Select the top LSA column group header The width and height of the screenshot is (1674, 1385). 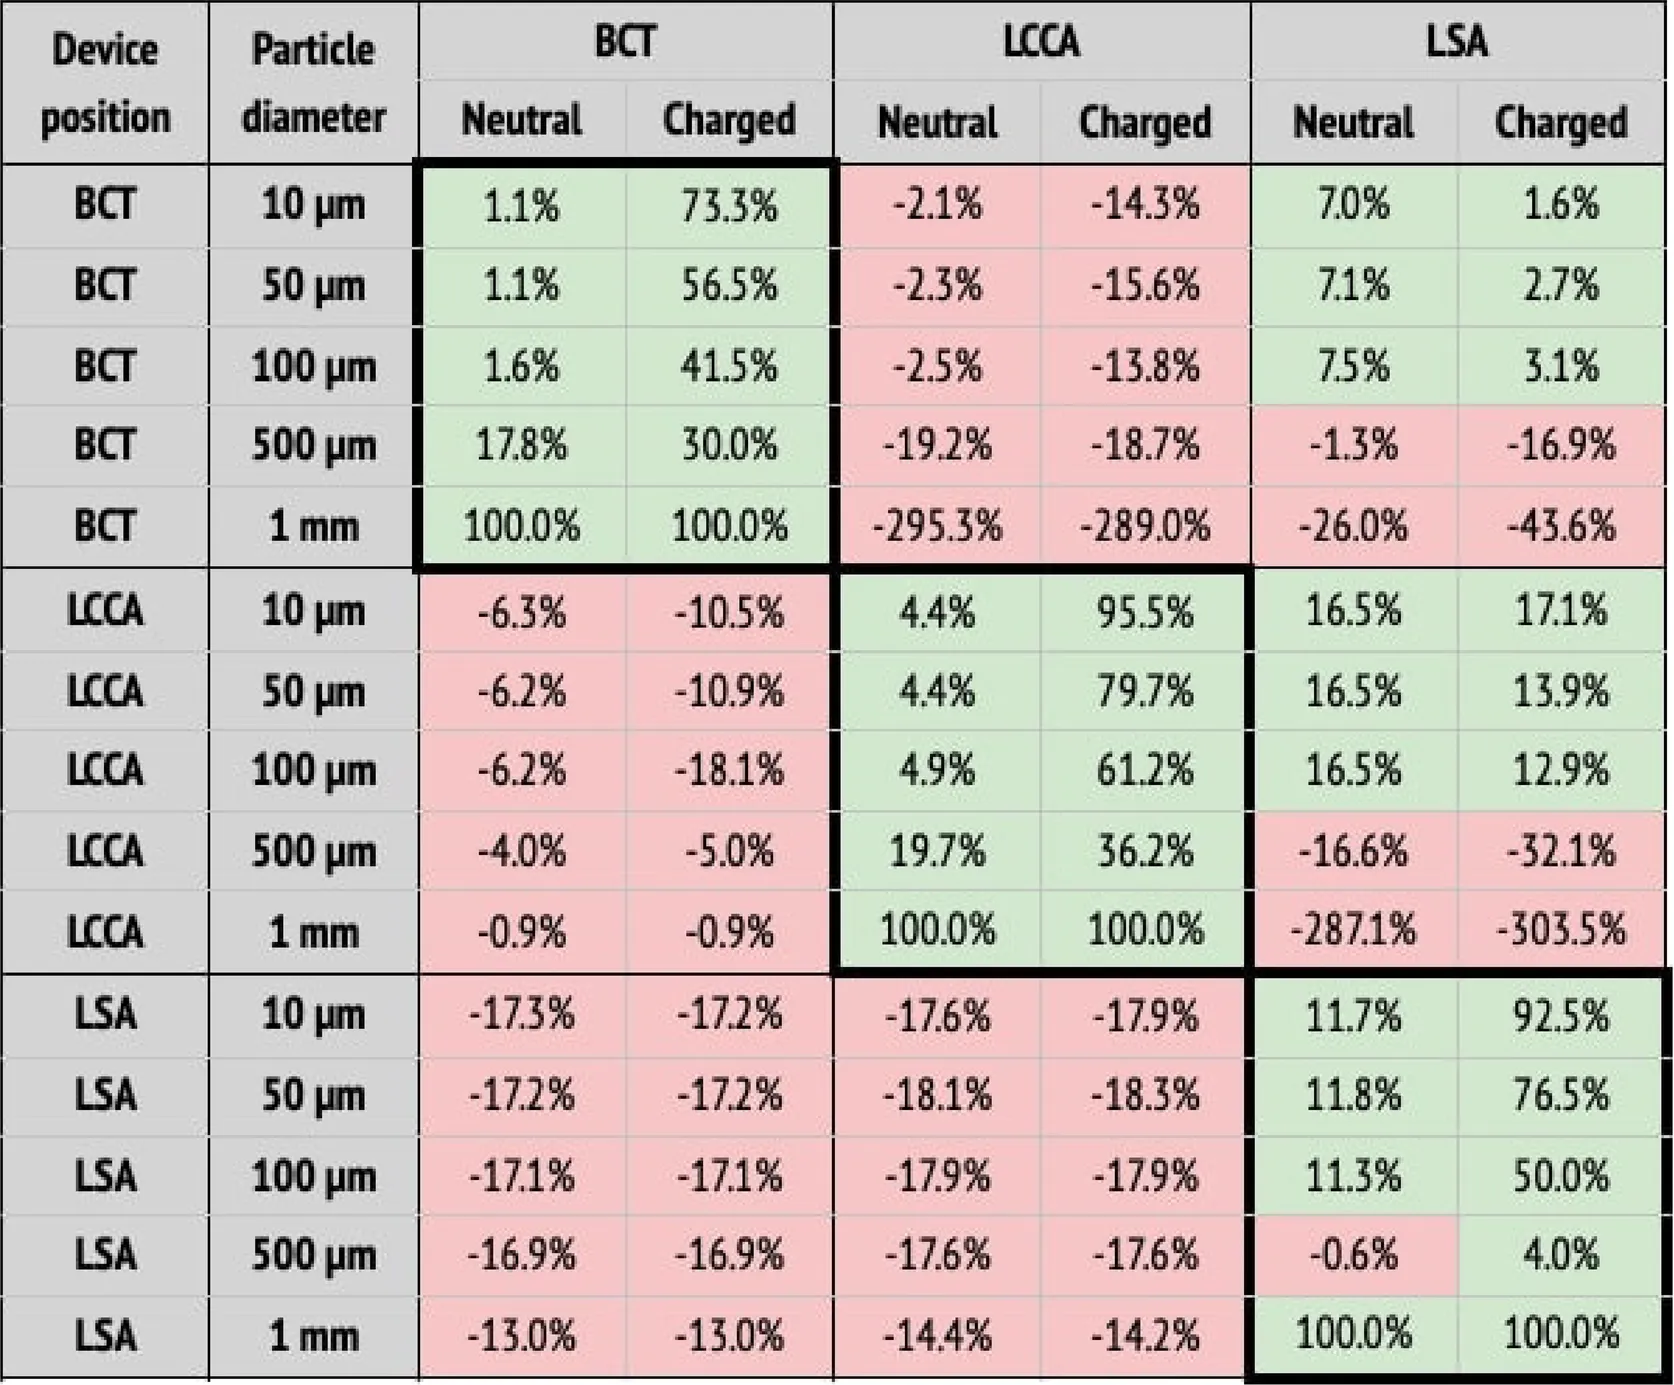(1457, 42)
